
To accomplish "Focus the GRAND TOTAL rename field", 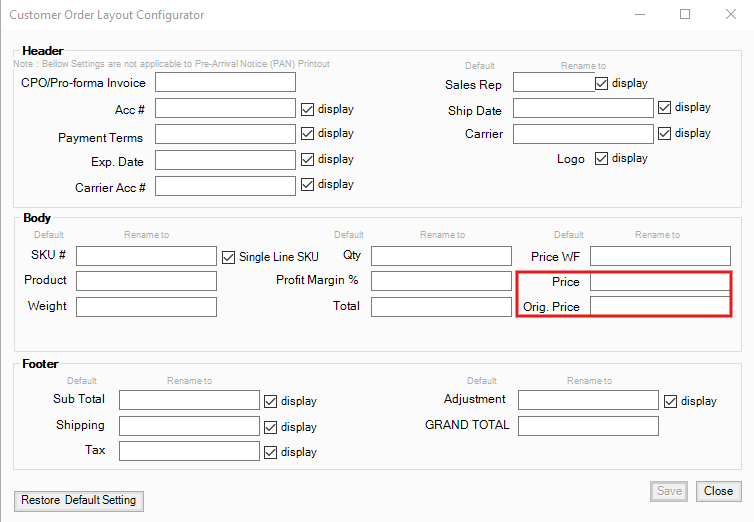I will (588, 426).
